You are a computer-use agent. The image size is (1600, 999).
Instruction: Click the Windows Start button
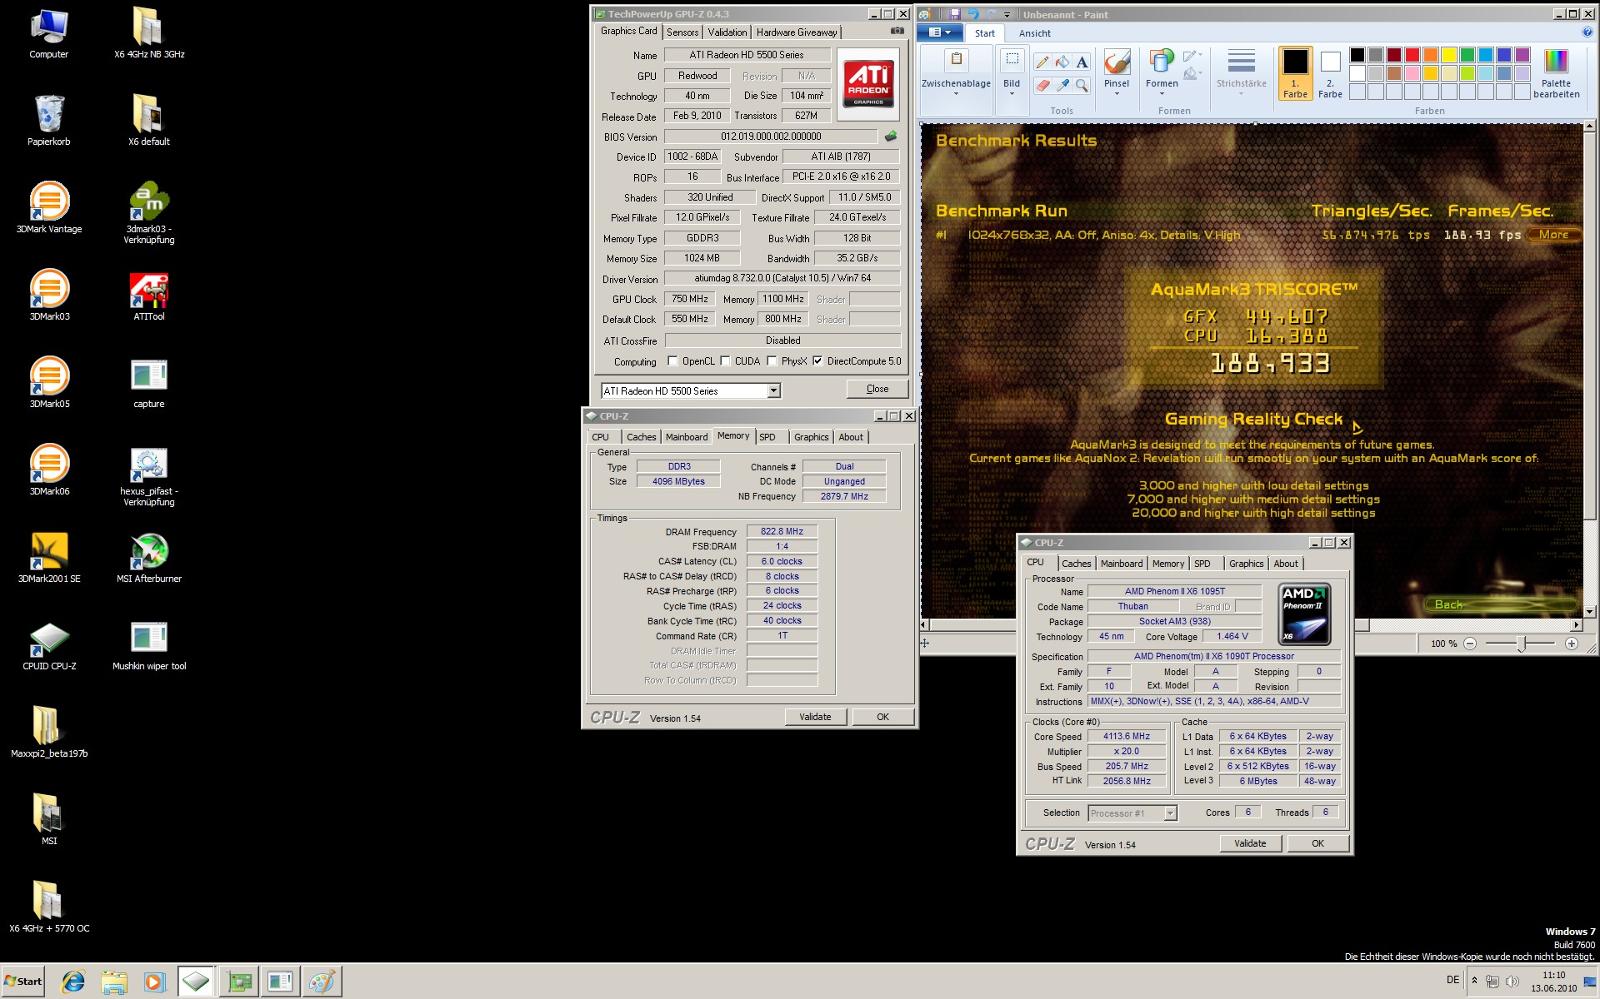click(23, 981)
